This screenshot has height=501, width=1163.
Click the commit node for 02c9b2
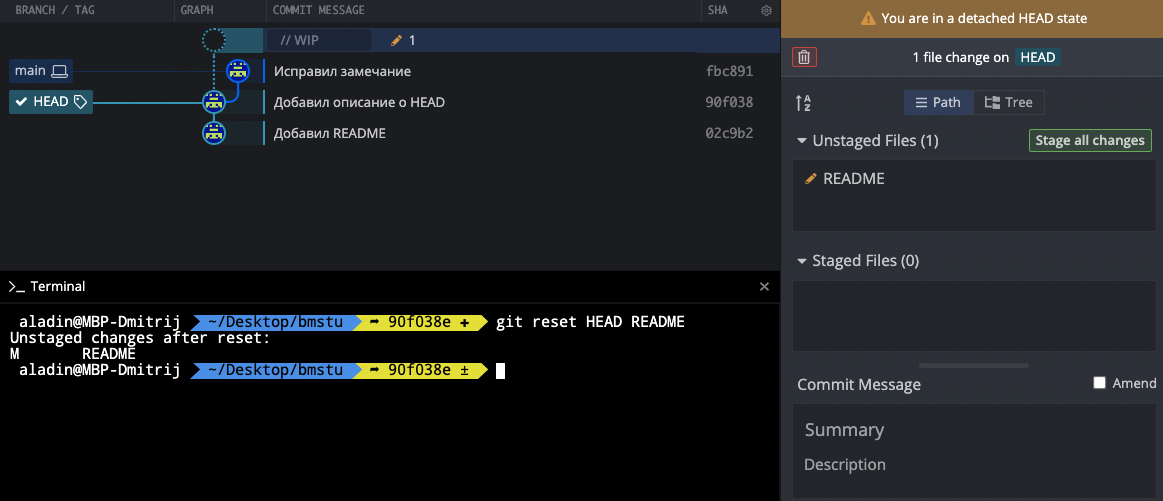(x=213, y=133)
